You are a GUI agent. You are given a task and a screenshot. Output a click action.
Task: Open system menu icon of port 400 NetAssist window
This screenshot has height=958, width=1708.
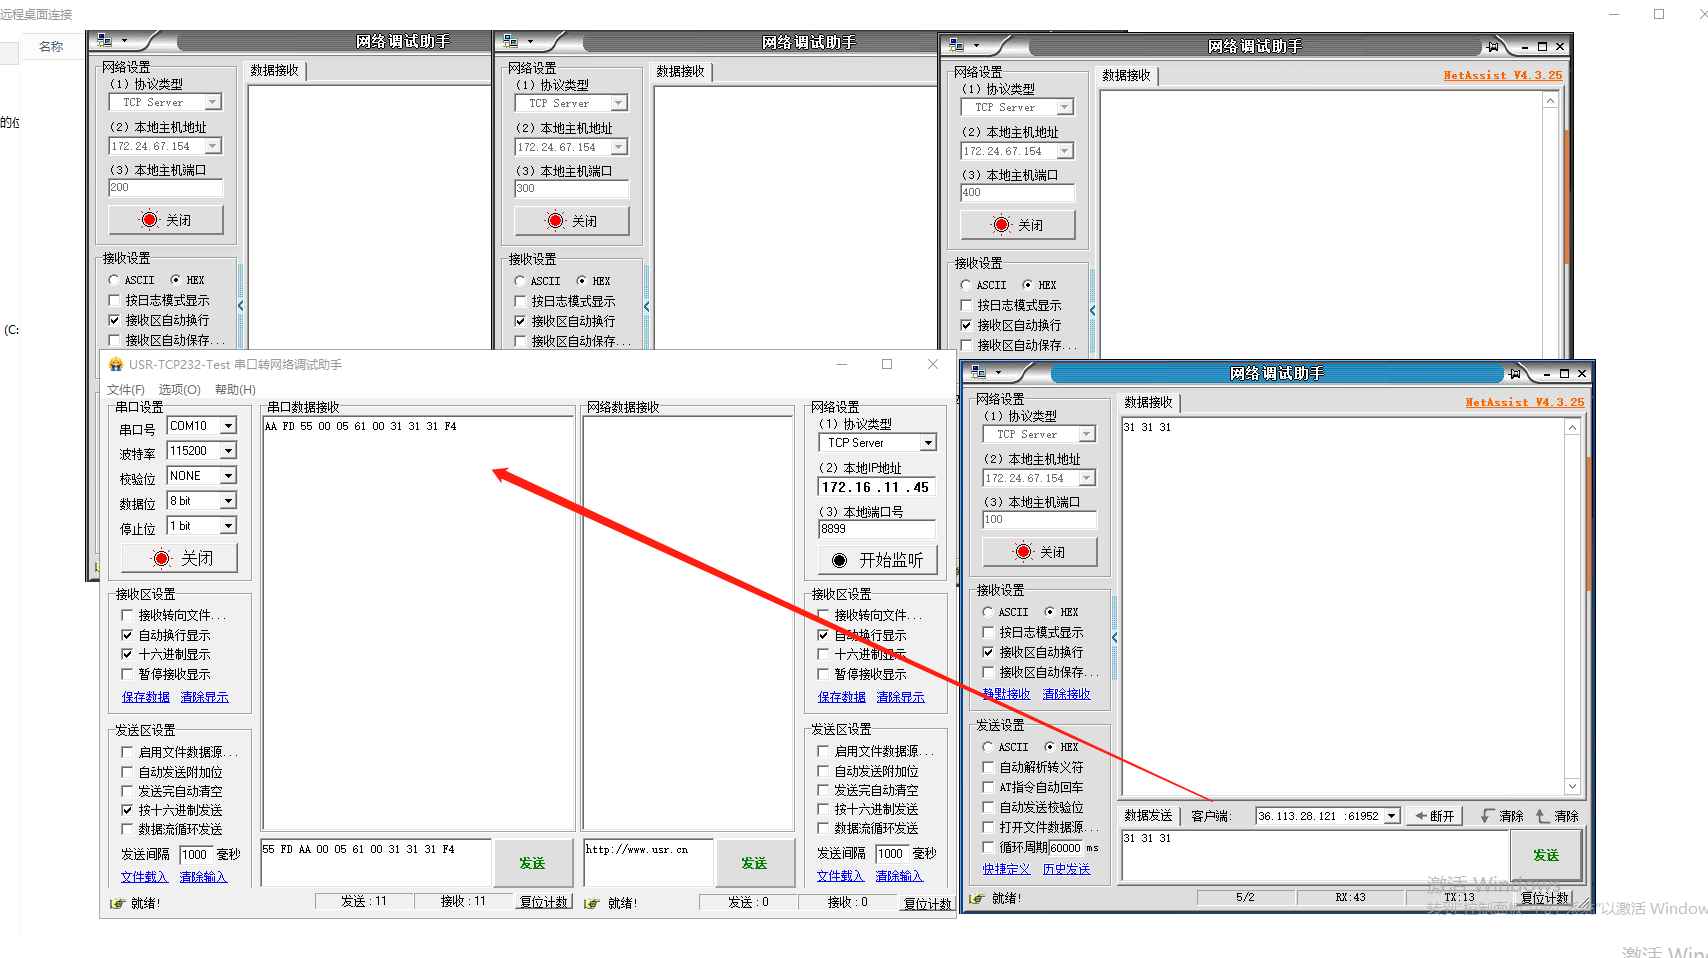coord(957,46)
